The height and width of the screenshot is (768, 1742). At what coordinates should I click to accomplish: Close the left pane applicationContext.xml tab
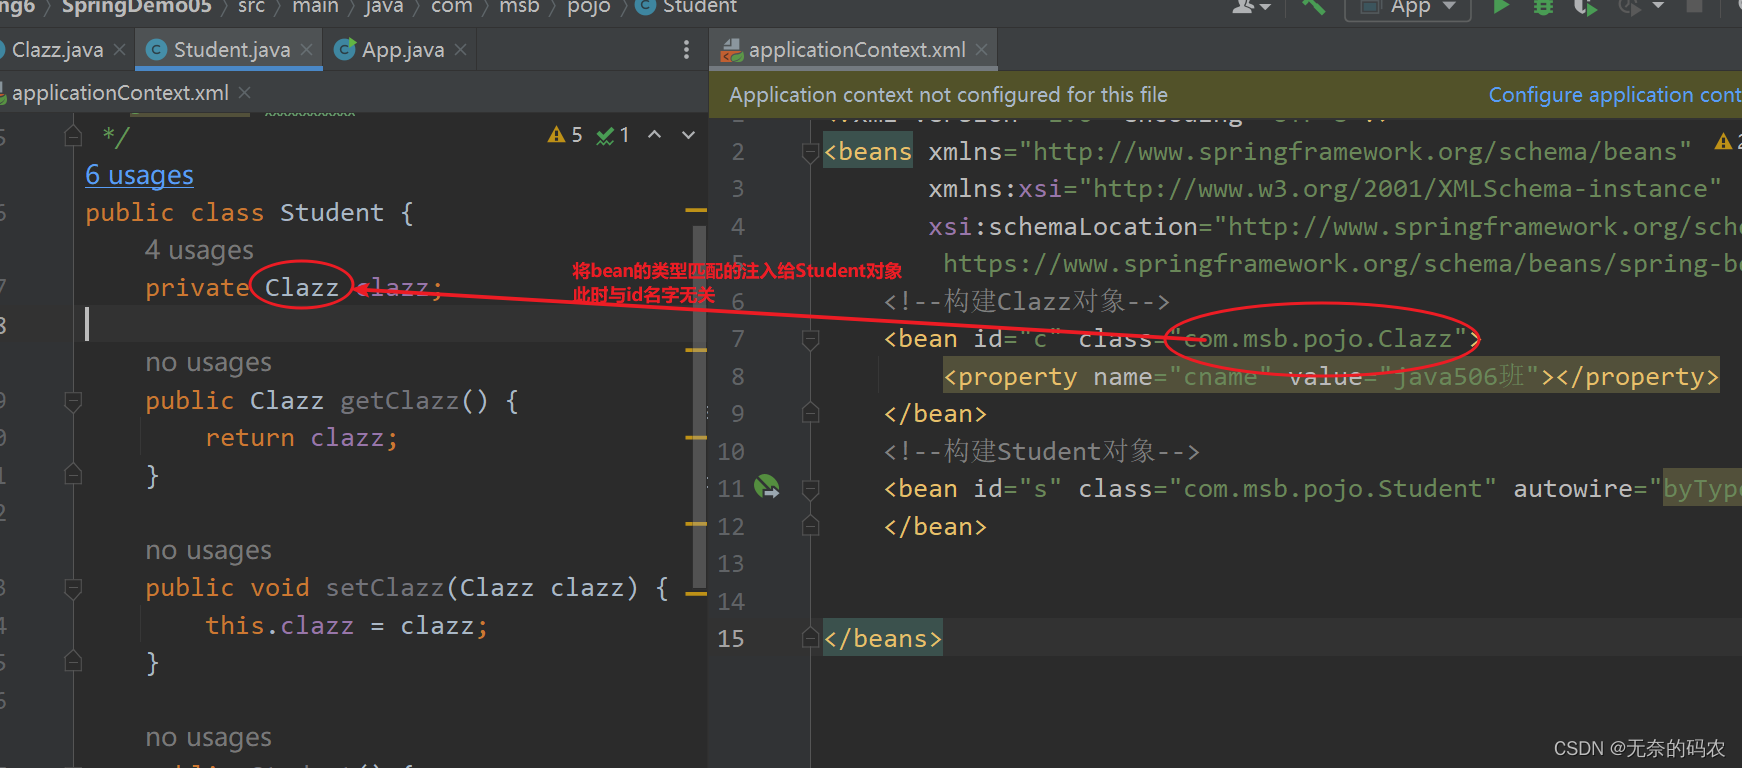click(245, 92)
